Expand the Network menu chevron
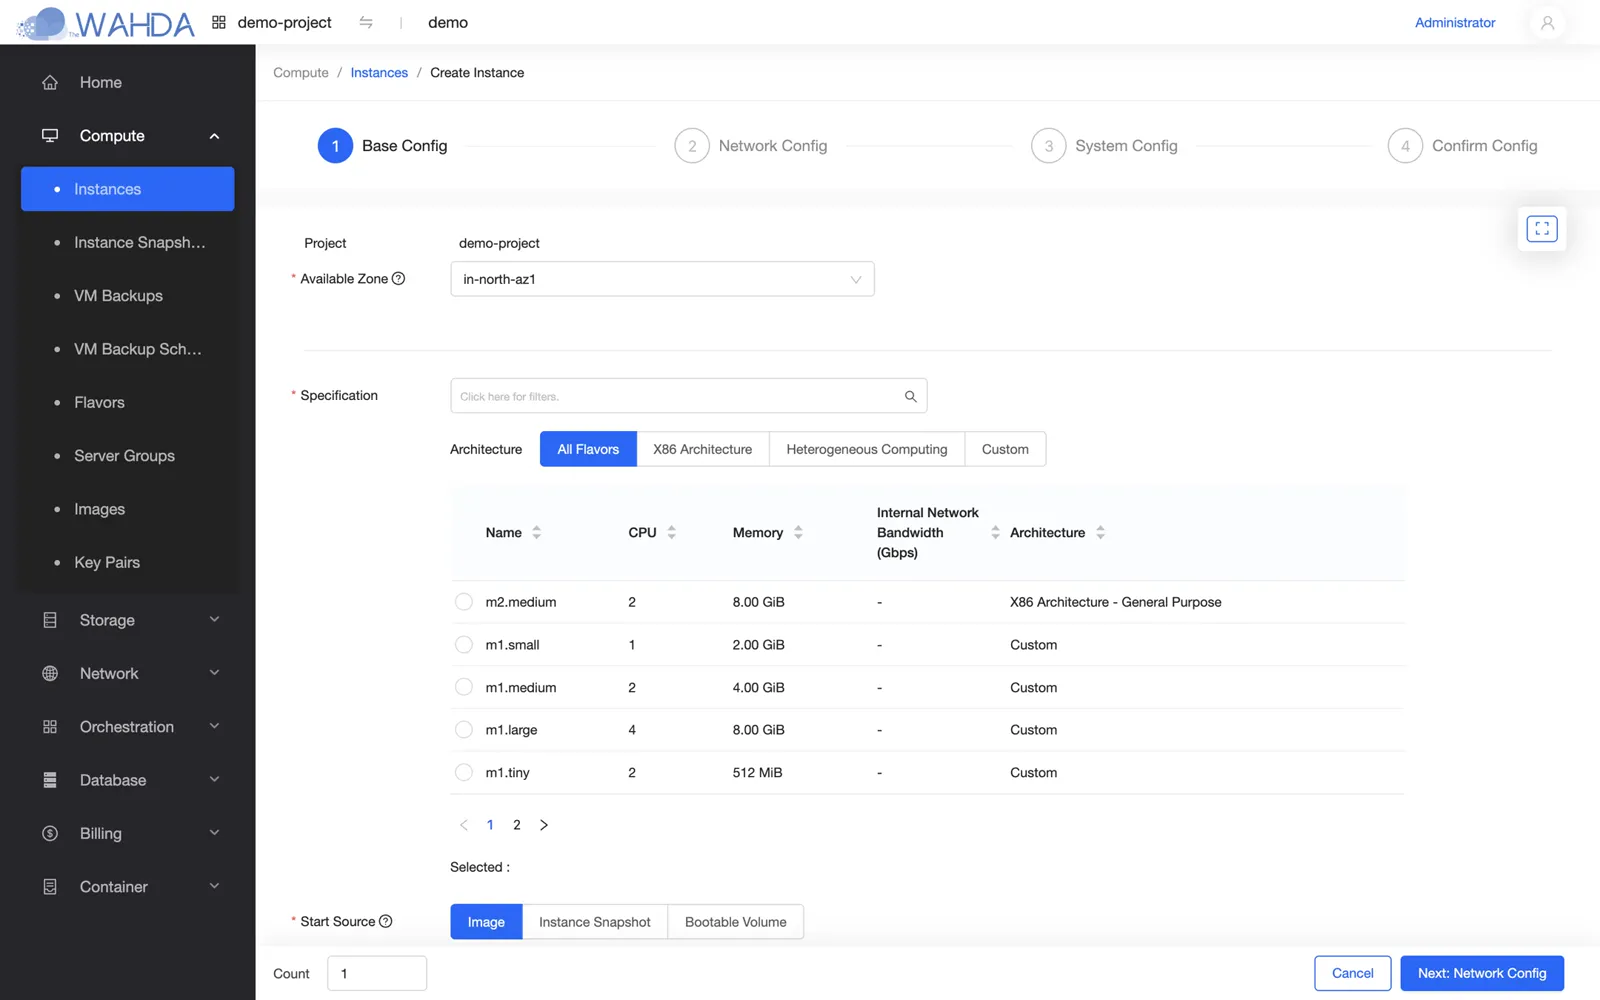Image resolution: width=1600 pixels, height=1000 pixels. (x=214, y=673)
